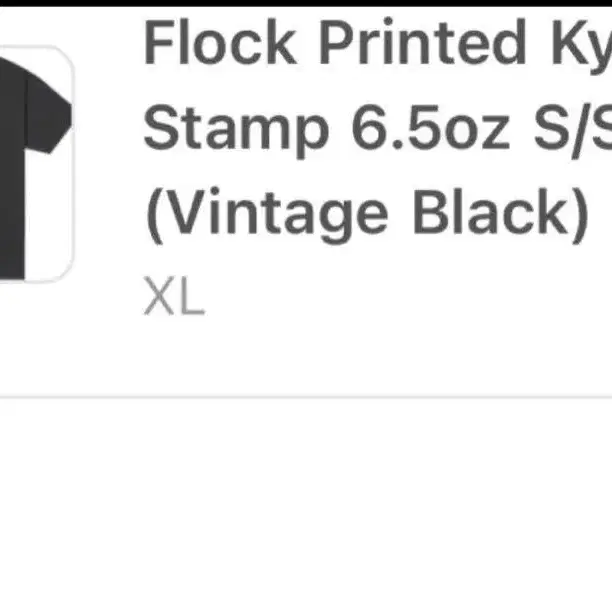The image size is (612, 612).
Task: Click the "S/S" text in title
Action: click(572, 130)
